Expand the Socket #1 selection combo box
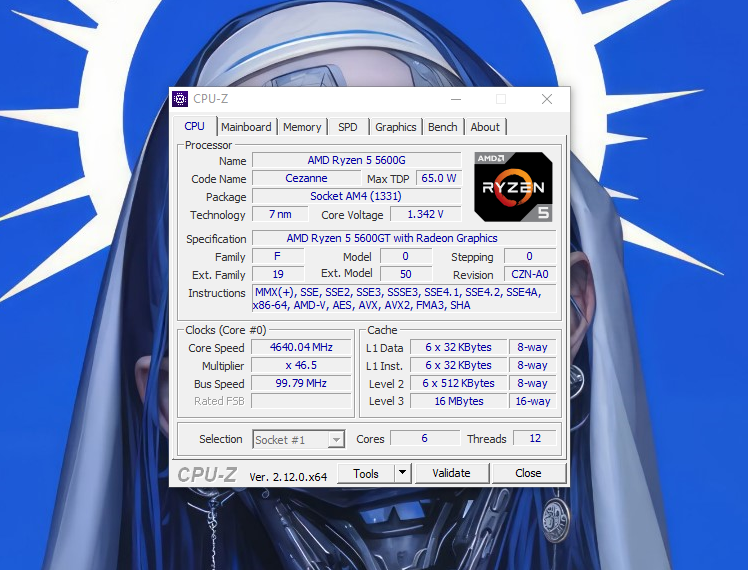The image size is (748, 570). (x=299, y=439)
